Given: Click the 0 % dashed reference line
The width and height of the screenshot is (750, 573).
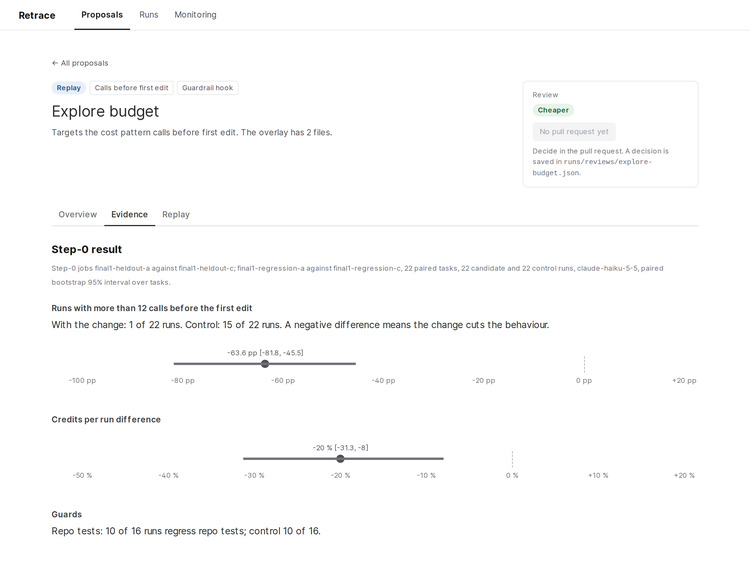Looking at the screenshot, I should (x=512, y=459).
